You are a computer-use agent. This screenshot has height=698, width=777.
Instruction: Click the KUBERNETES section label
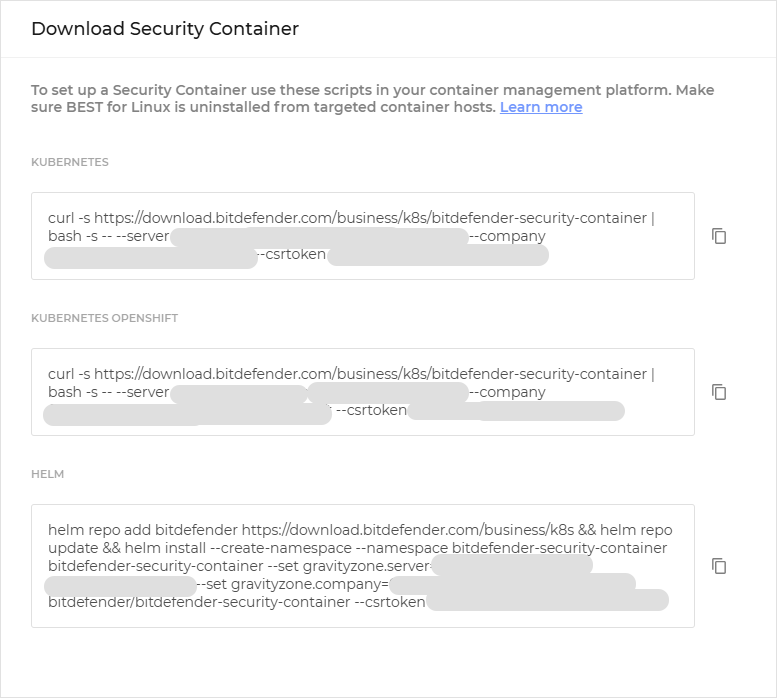coord(70,162)
